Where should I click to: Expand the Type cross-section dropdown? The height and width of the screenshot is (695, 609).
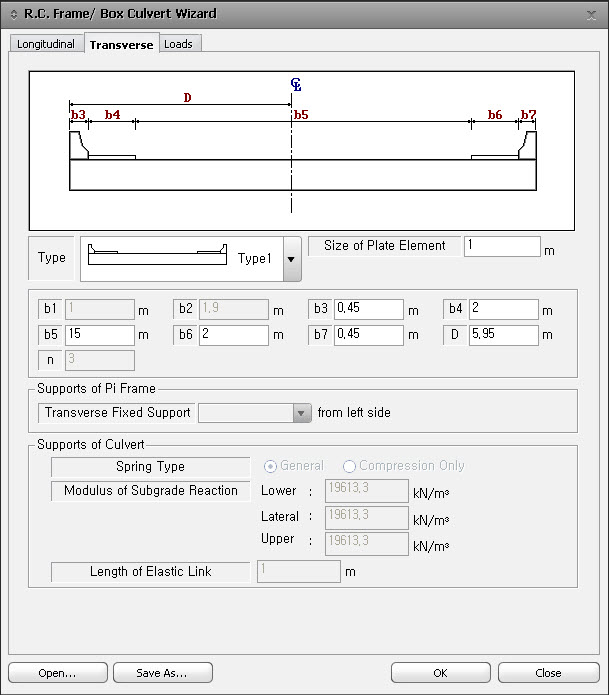point(292,259)
